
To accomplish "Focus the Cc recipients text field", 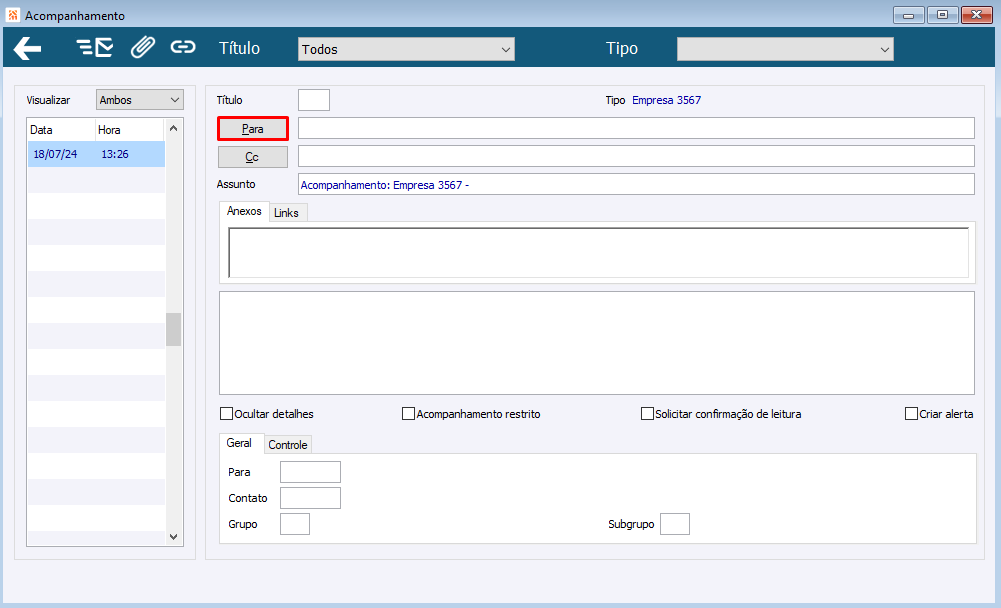I will [636, 156].
